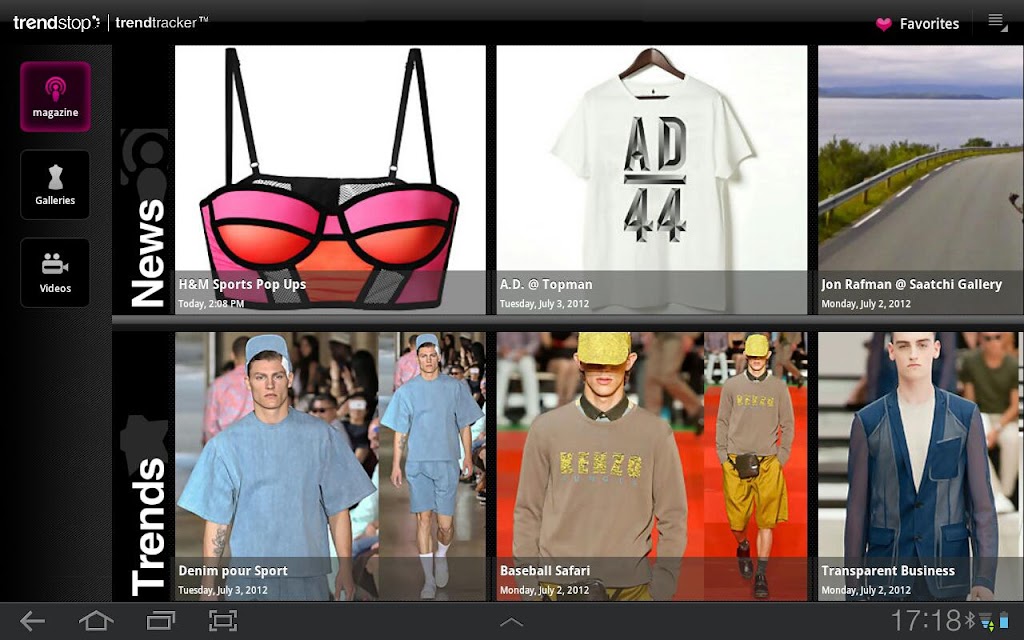Screen dimensions: 1024x640
Task: Open the Videos section
Action: 56,273
